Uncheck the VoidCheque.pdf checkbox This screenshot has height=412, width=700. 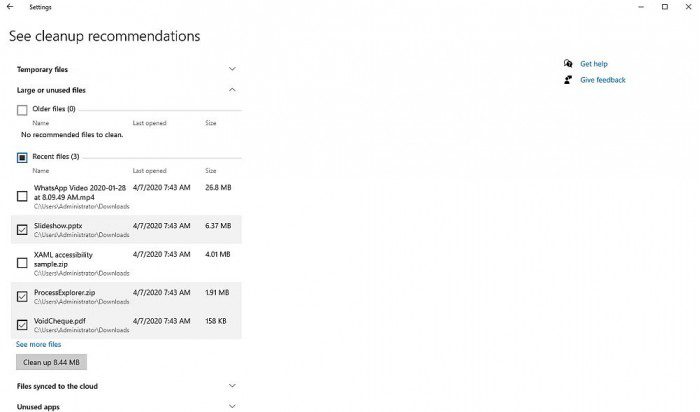[22, 325]
